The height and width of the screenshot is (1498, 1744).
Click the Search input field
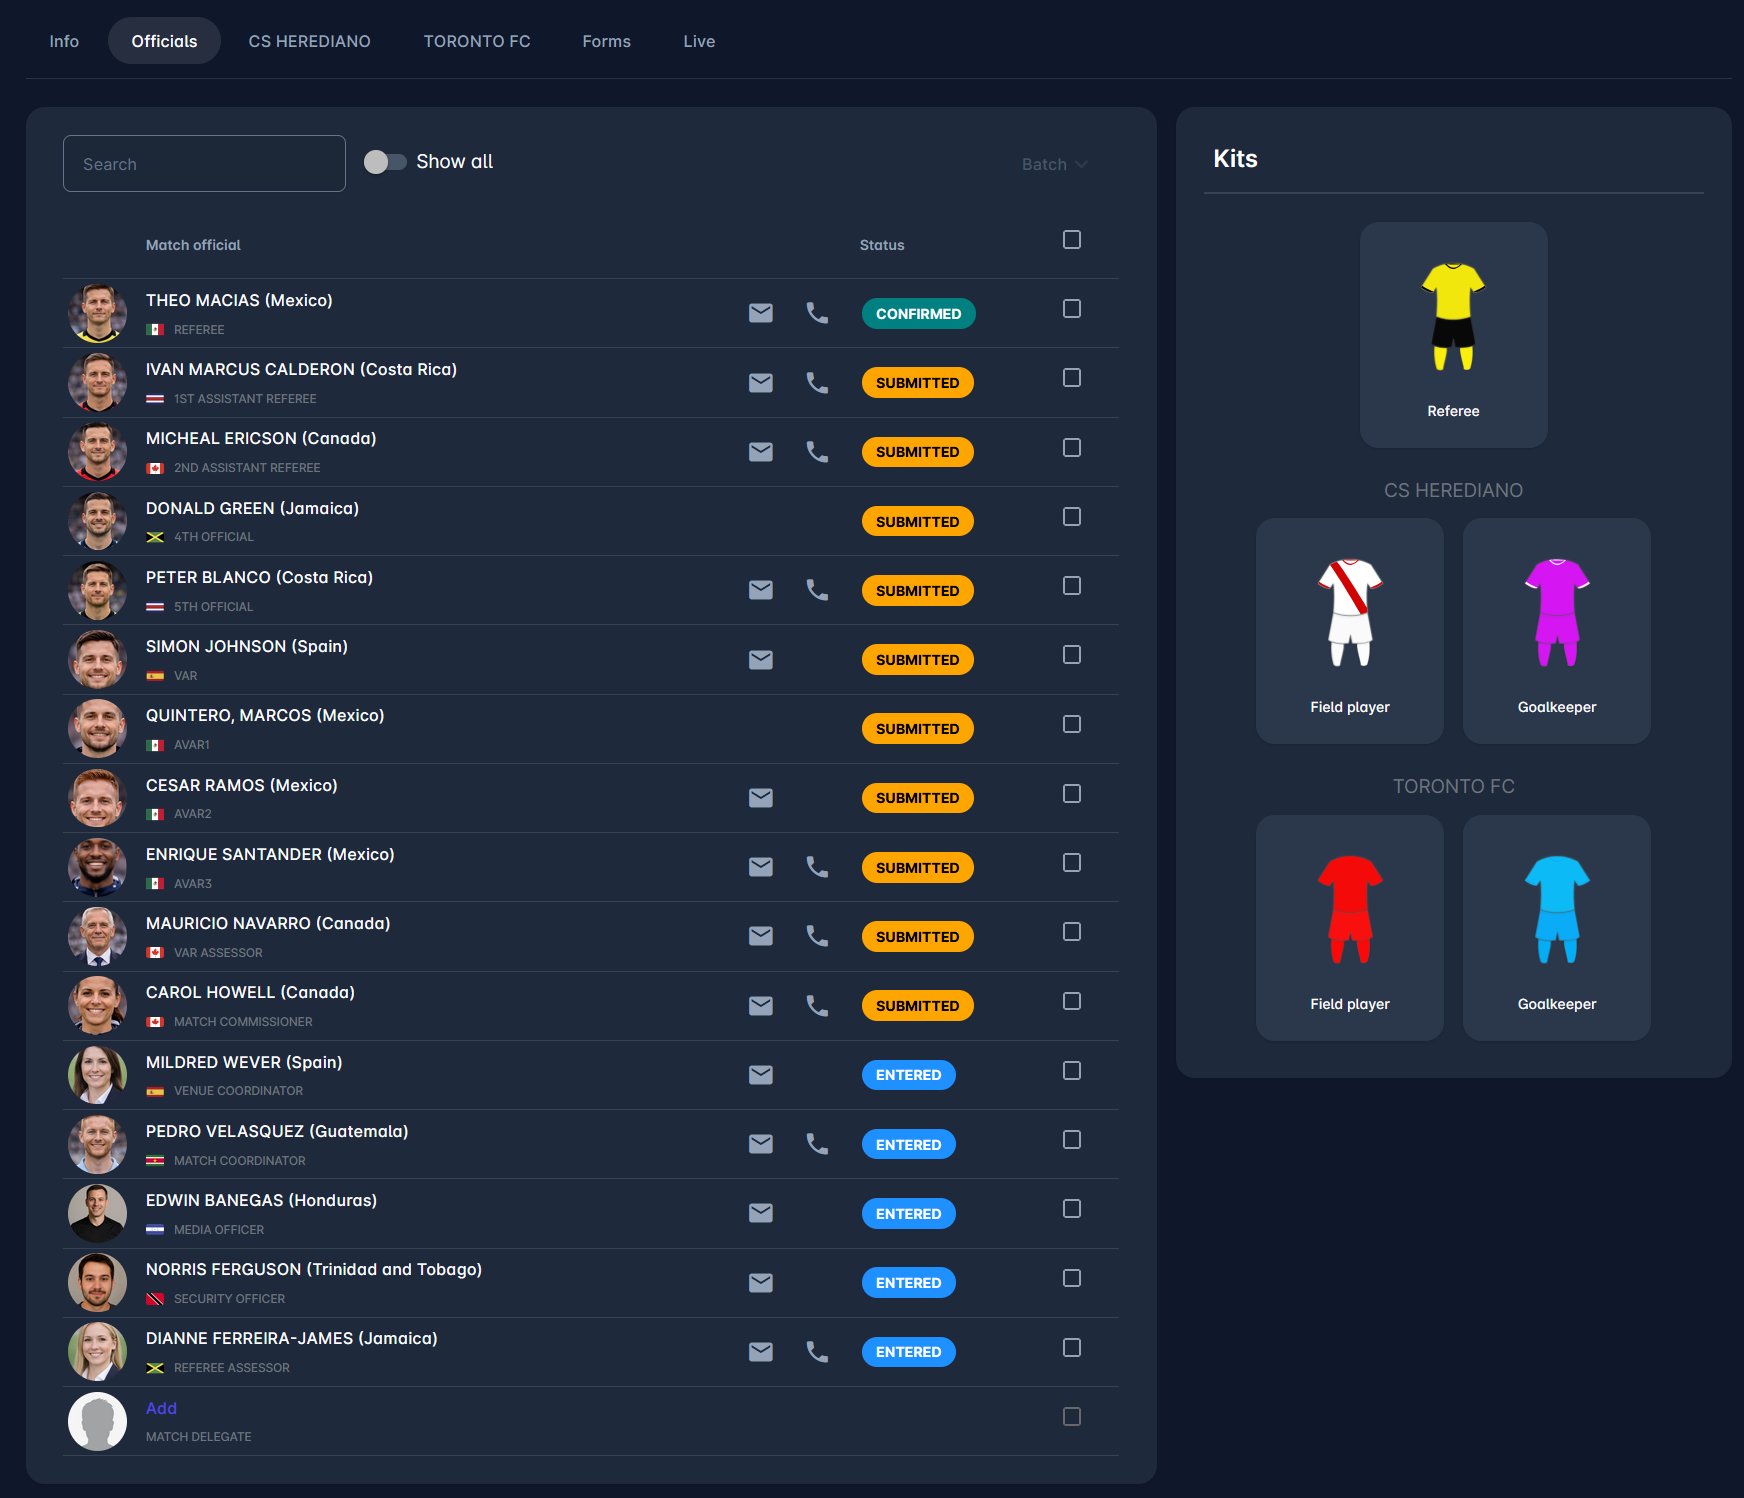pos(204,164)
